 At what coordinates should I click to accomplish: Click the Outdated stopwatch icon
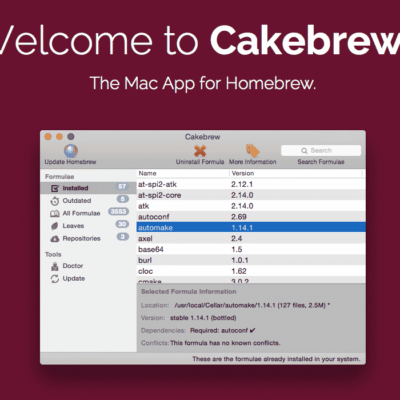coord(55,201)
